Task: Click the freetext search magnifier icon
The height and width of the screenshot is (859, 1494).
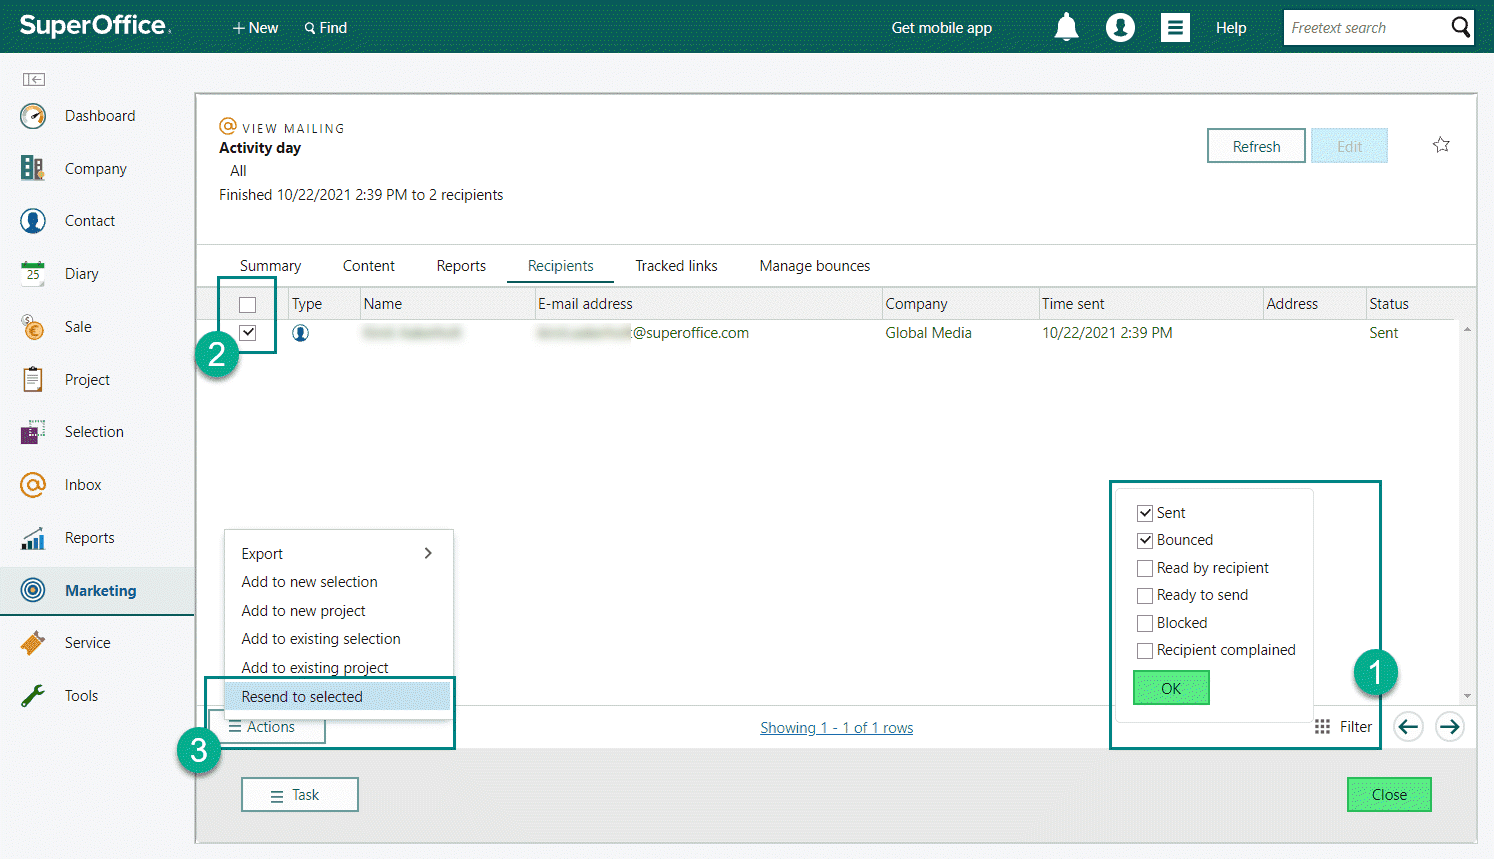Action: click(1461, 27)
